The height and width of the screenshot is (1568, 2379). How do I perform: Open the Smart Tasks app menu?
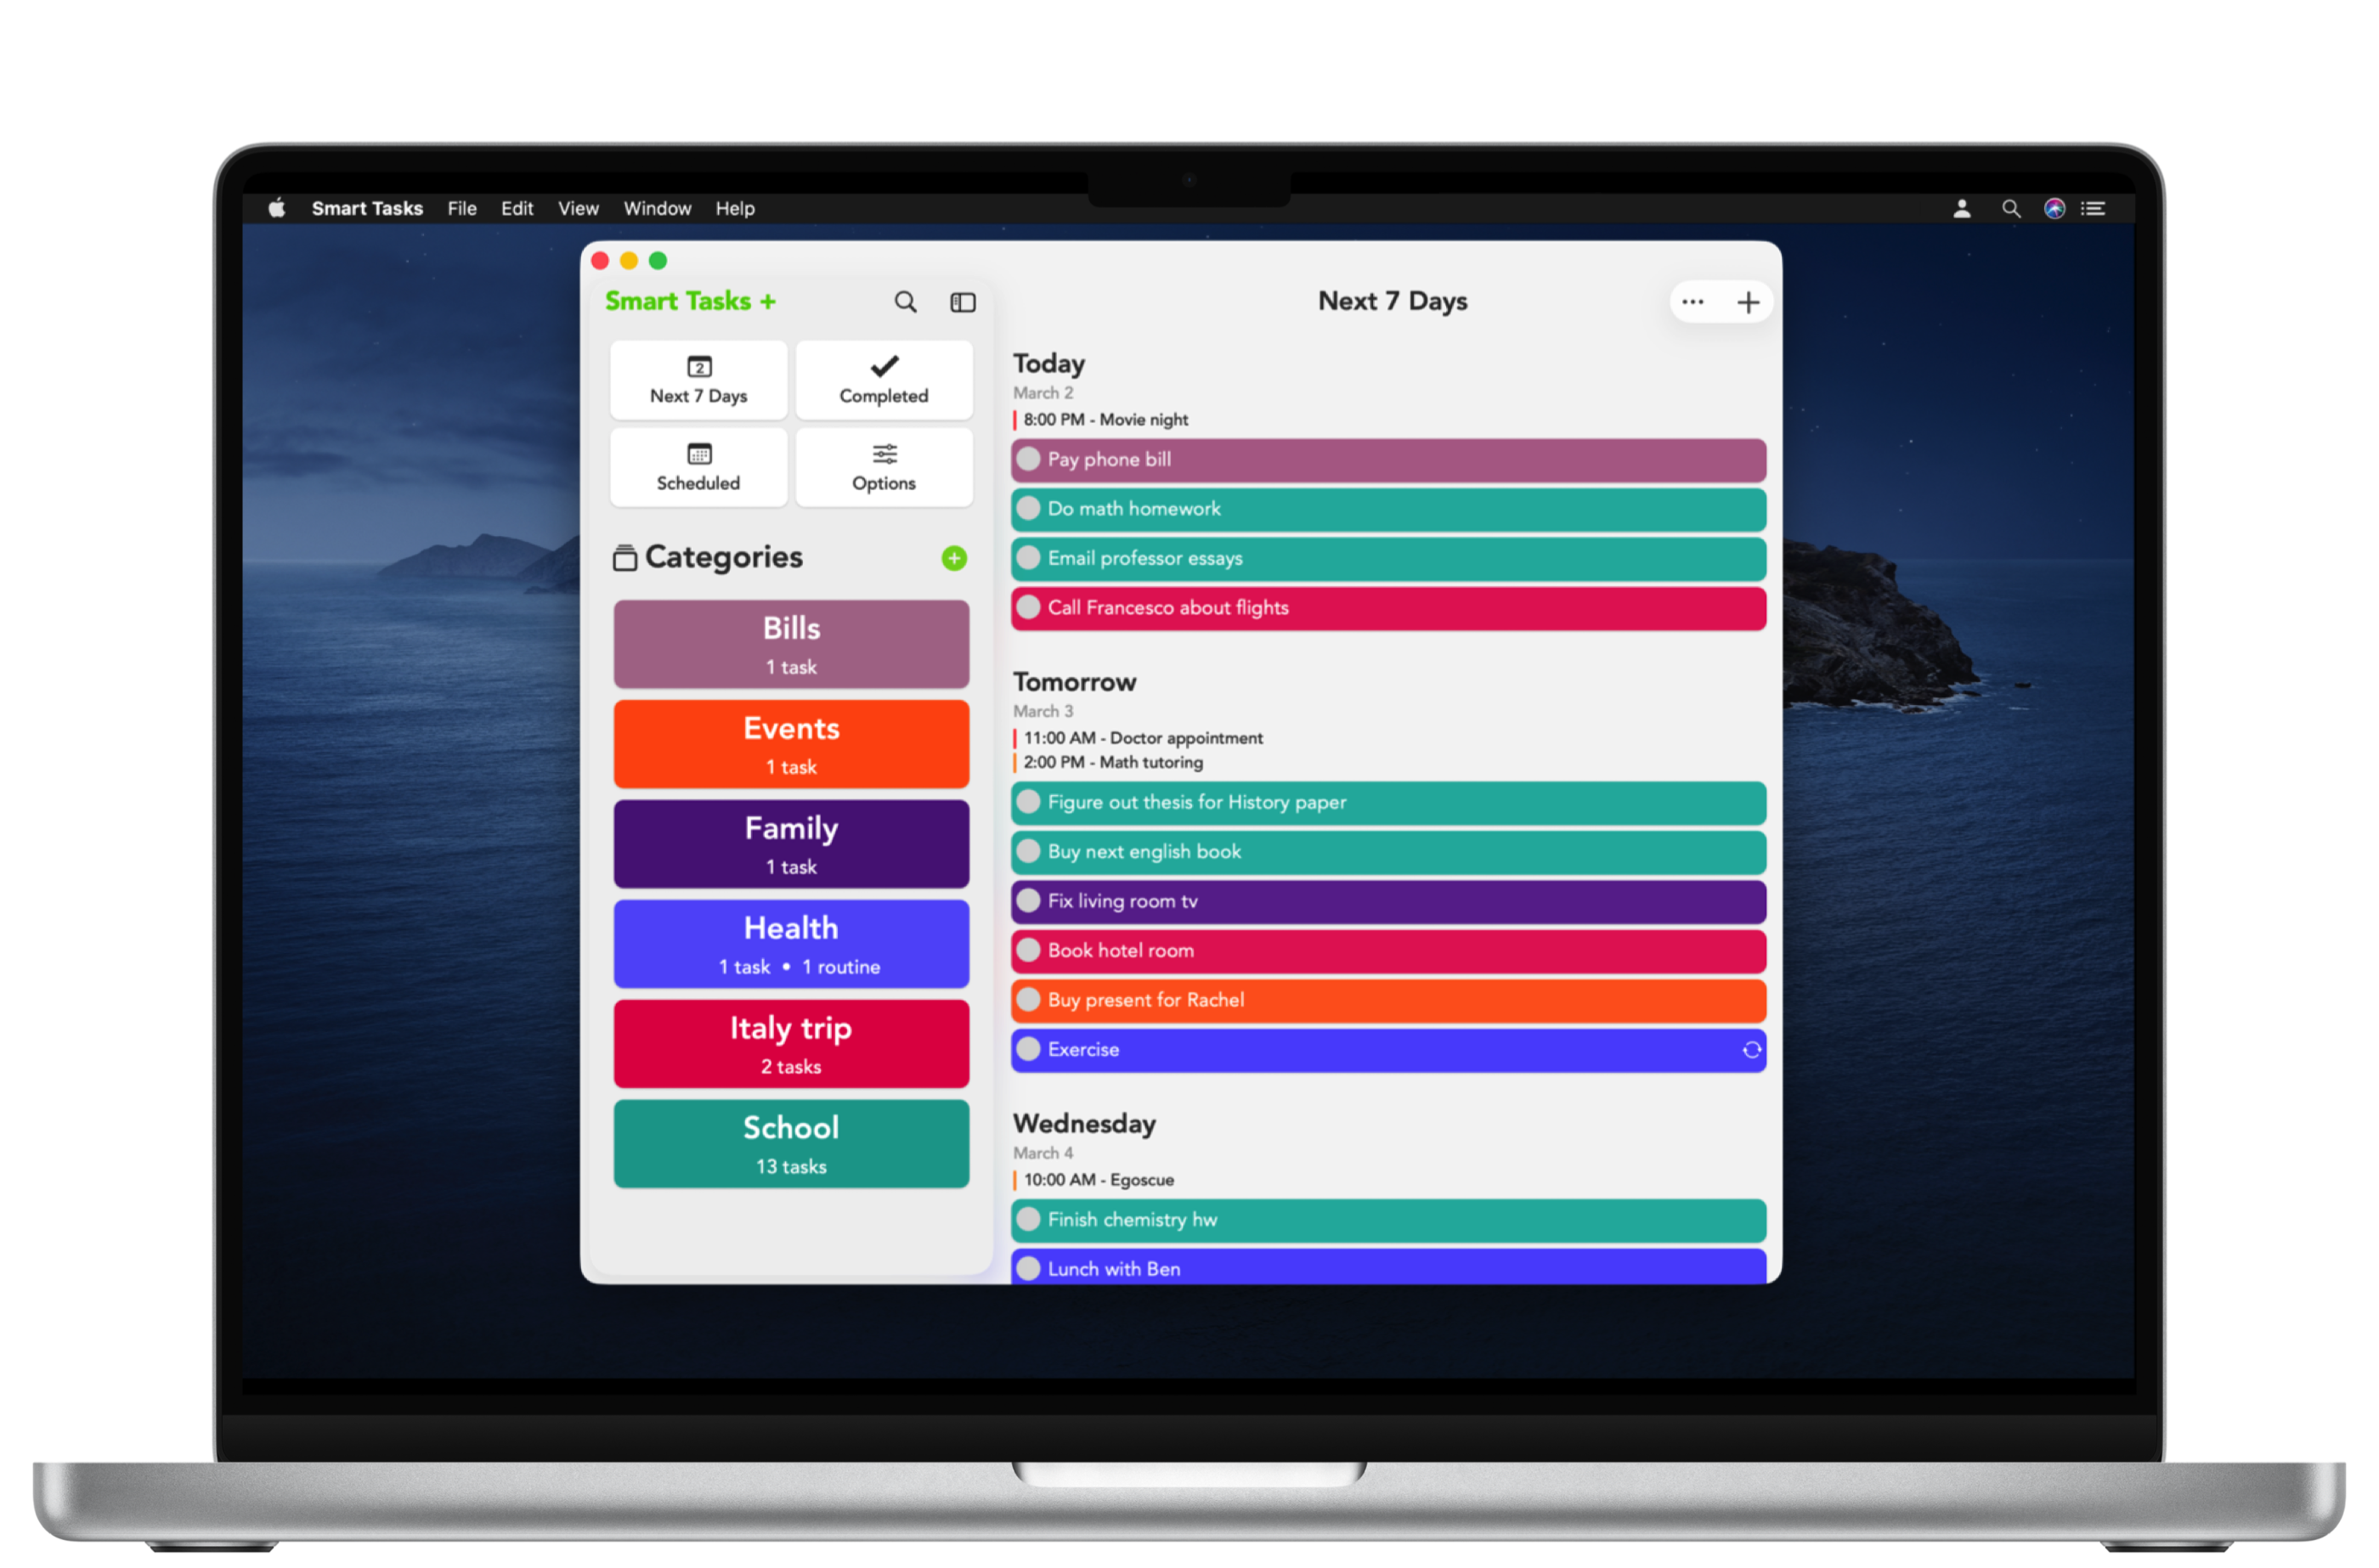(367, 208)
